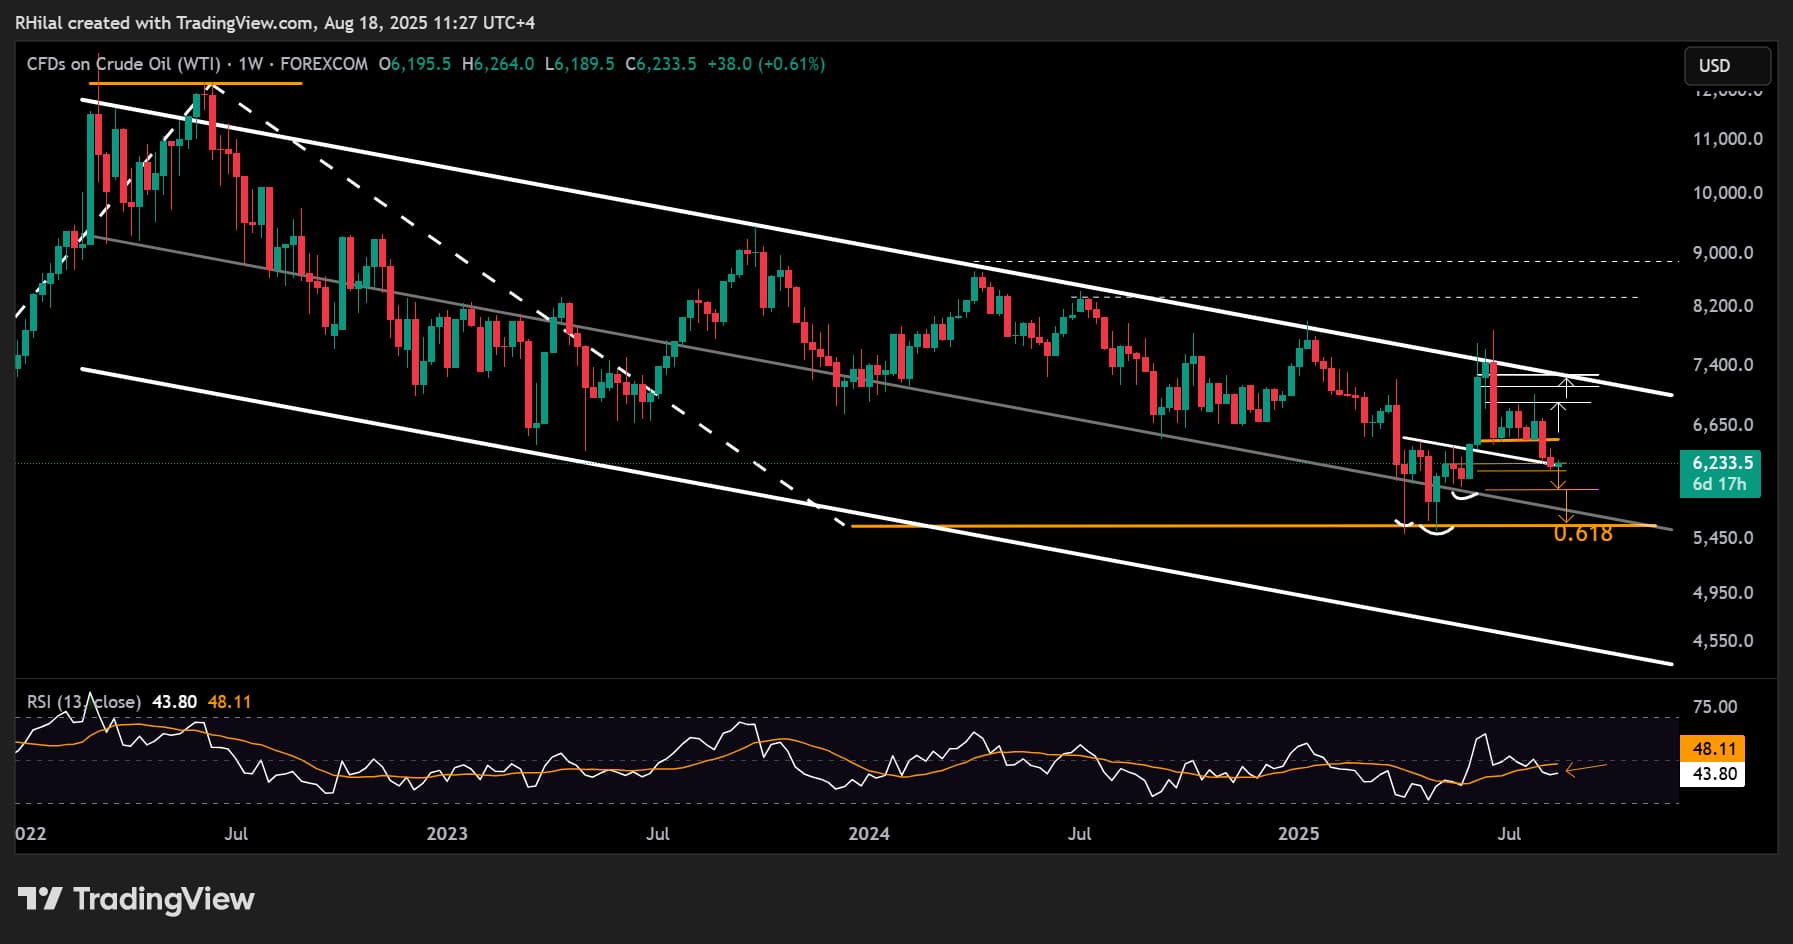Image resolution: width=1793 pixels, height=944 pixels.
Task: Click the 0.618 Fibonacci level label
Action: click(1583, 534)
